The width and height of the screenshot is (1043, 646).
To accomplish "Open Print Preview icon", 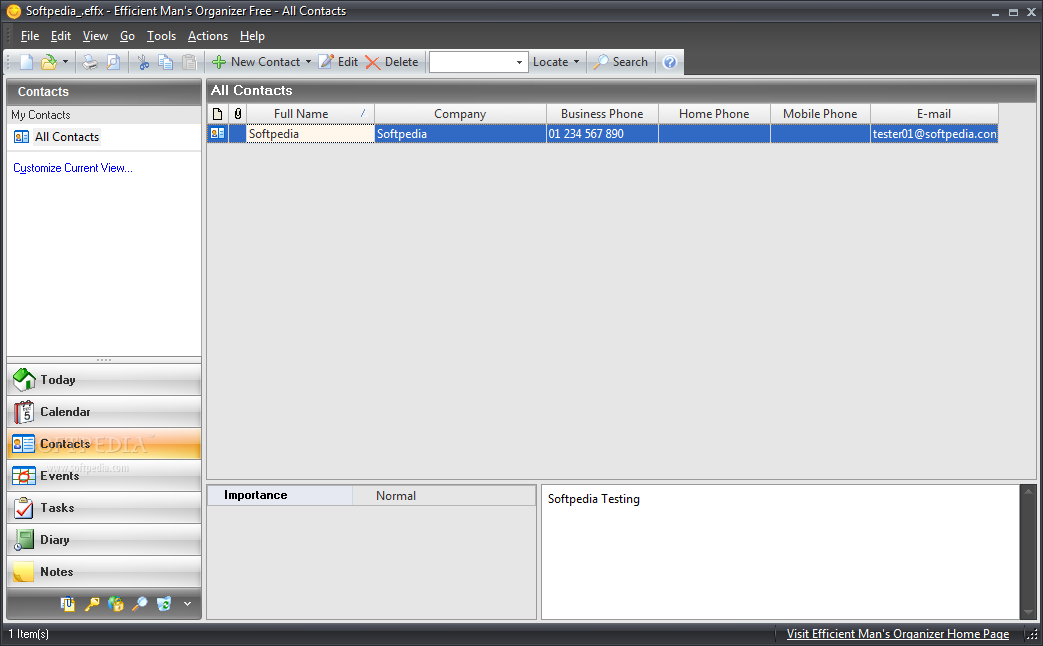I will (x=114, y=62).
